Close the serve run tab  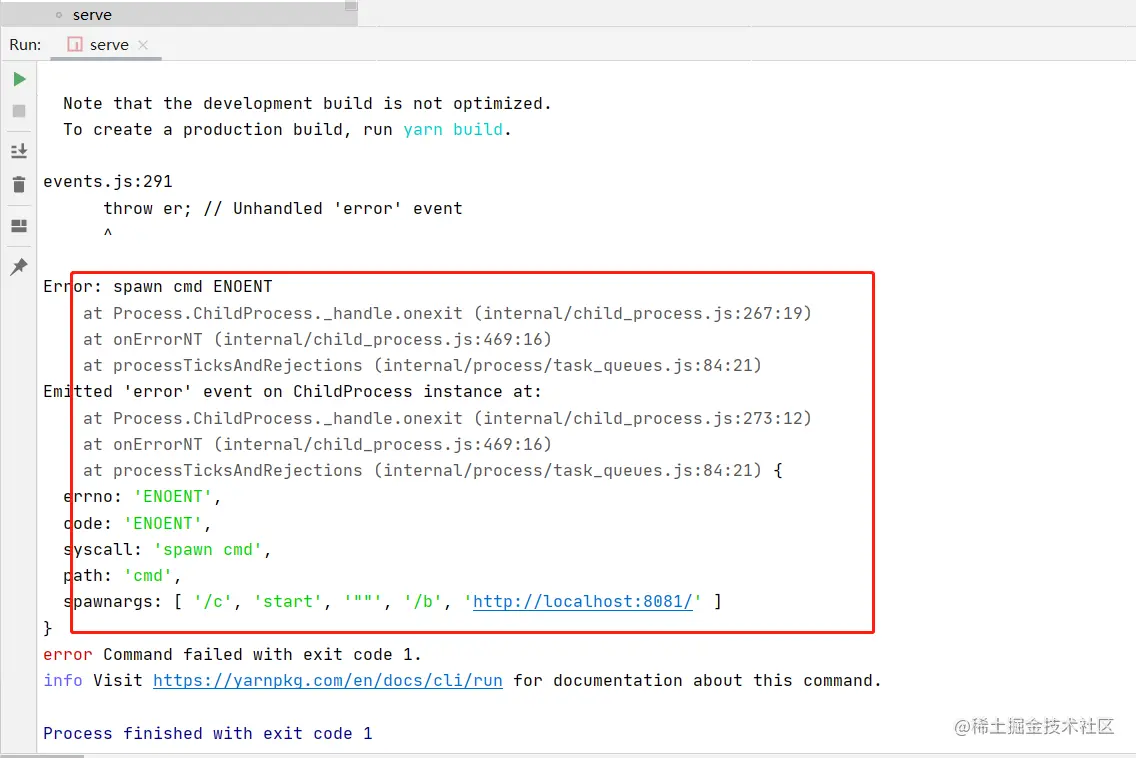point(143,45)
